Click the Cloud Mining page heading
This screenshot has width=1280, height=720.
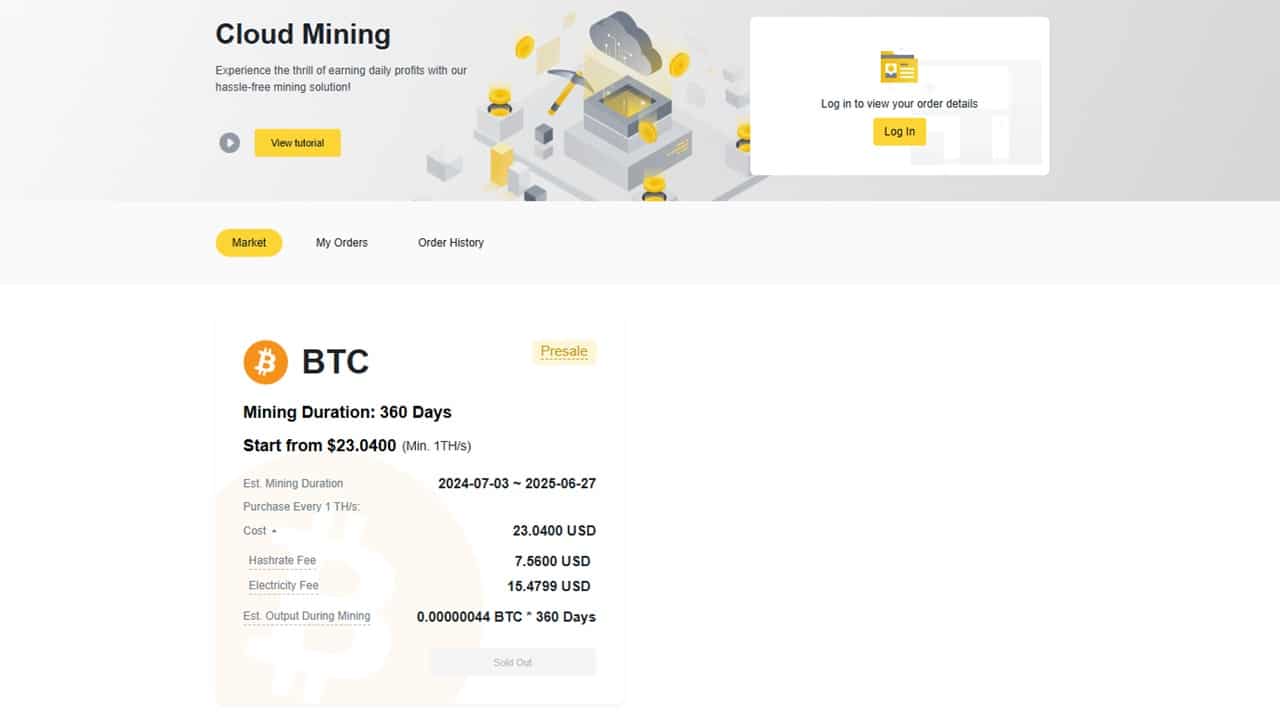[x=303, y=34]
